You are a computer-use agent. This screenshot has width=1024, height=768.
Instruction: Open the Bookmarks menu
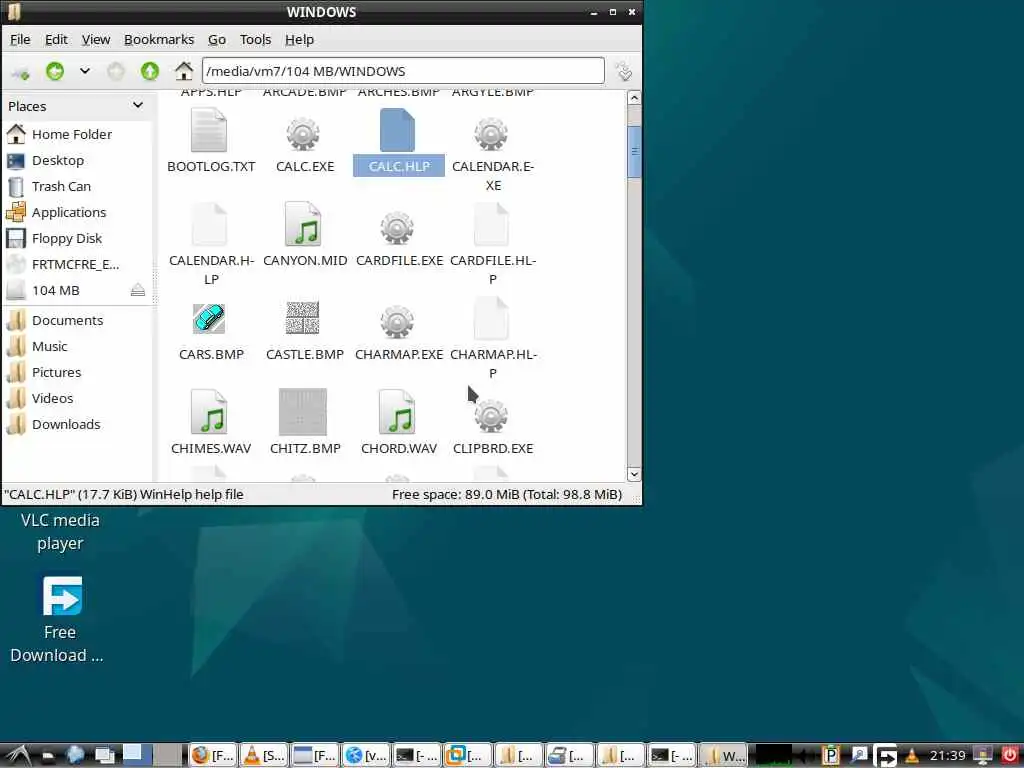click(159, 40)
